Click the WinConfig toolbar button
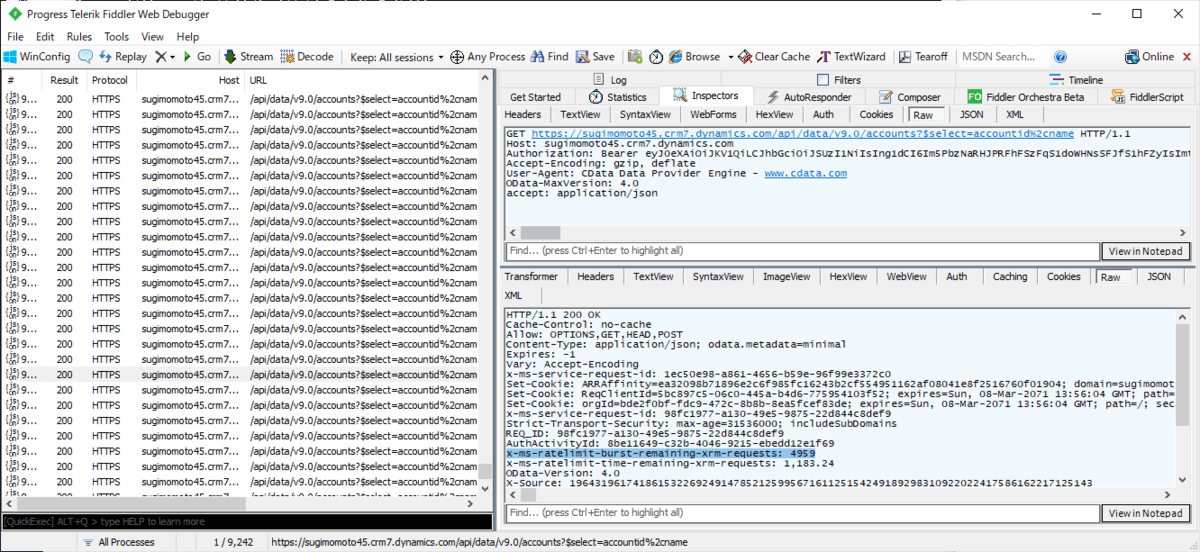1200x552 pixels. click(37, 57)
